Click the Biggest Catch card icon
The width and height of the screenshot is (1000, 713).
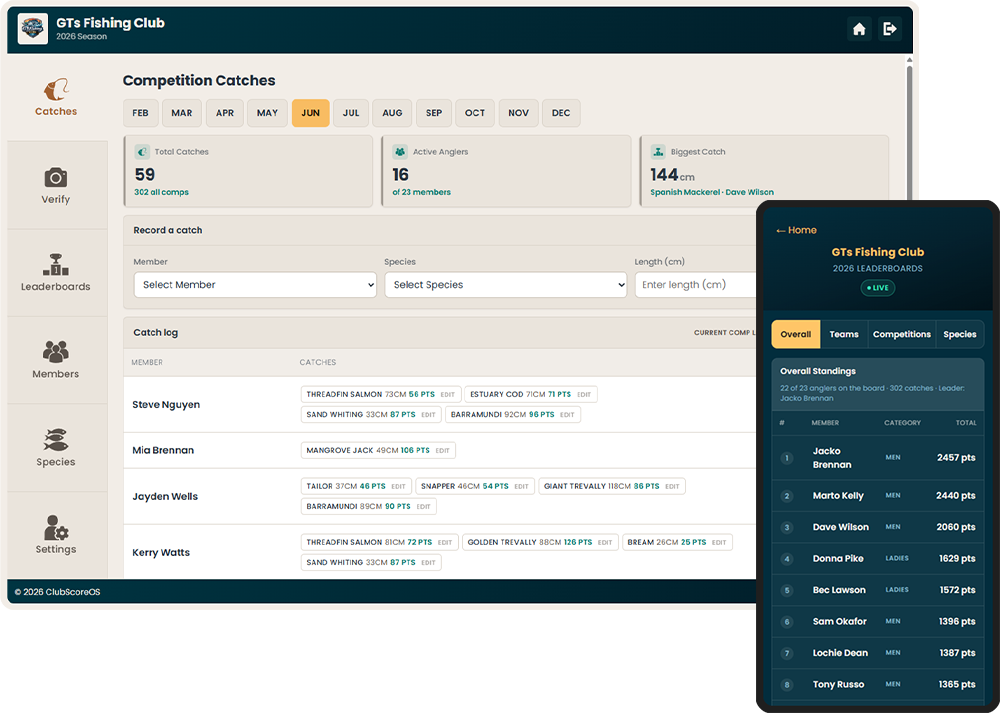coord(658,152)
